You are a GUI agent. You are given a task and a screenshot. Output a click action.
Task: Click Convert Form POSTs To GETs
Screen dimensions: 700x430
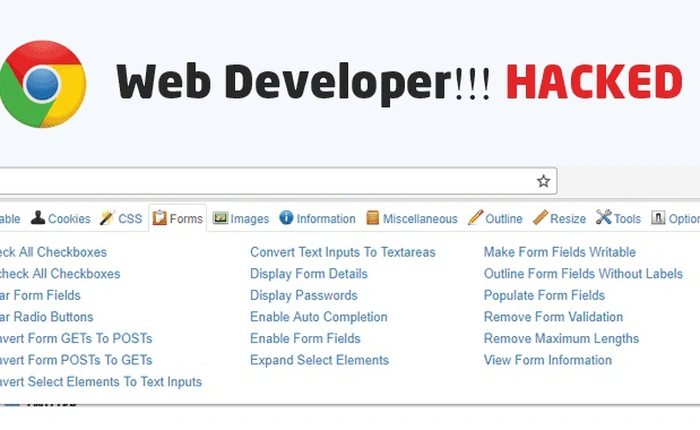coord(76,360)
